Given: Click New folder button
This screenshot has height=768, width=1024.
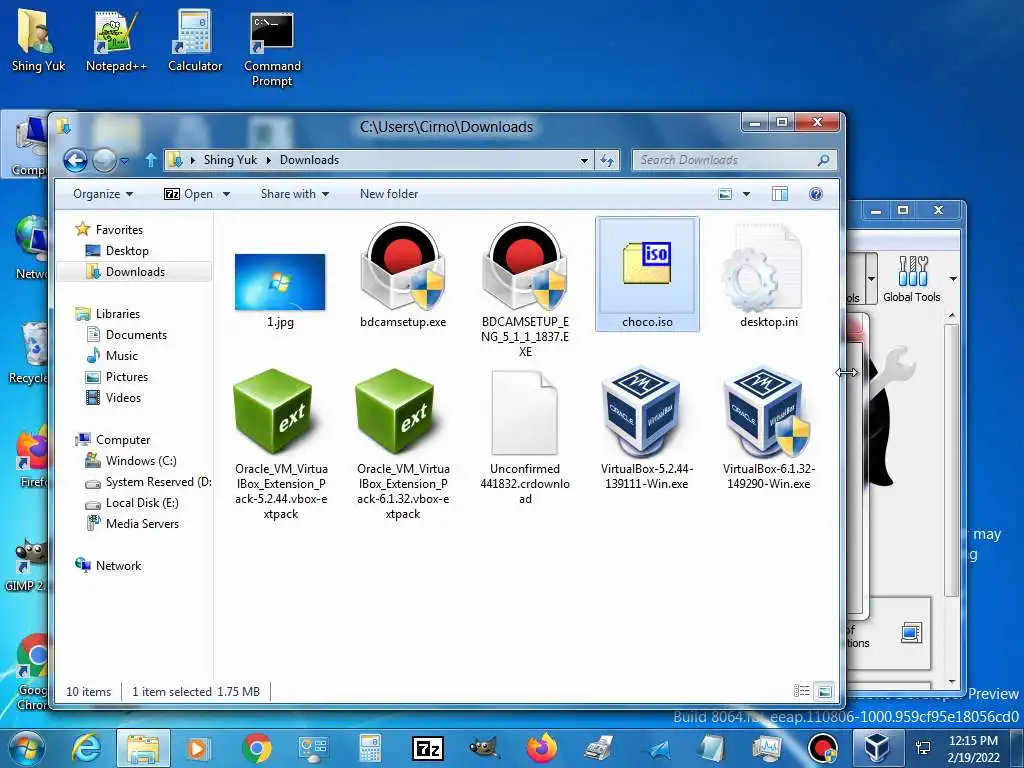Looking at the screenshot, I should tap(389, 194).
